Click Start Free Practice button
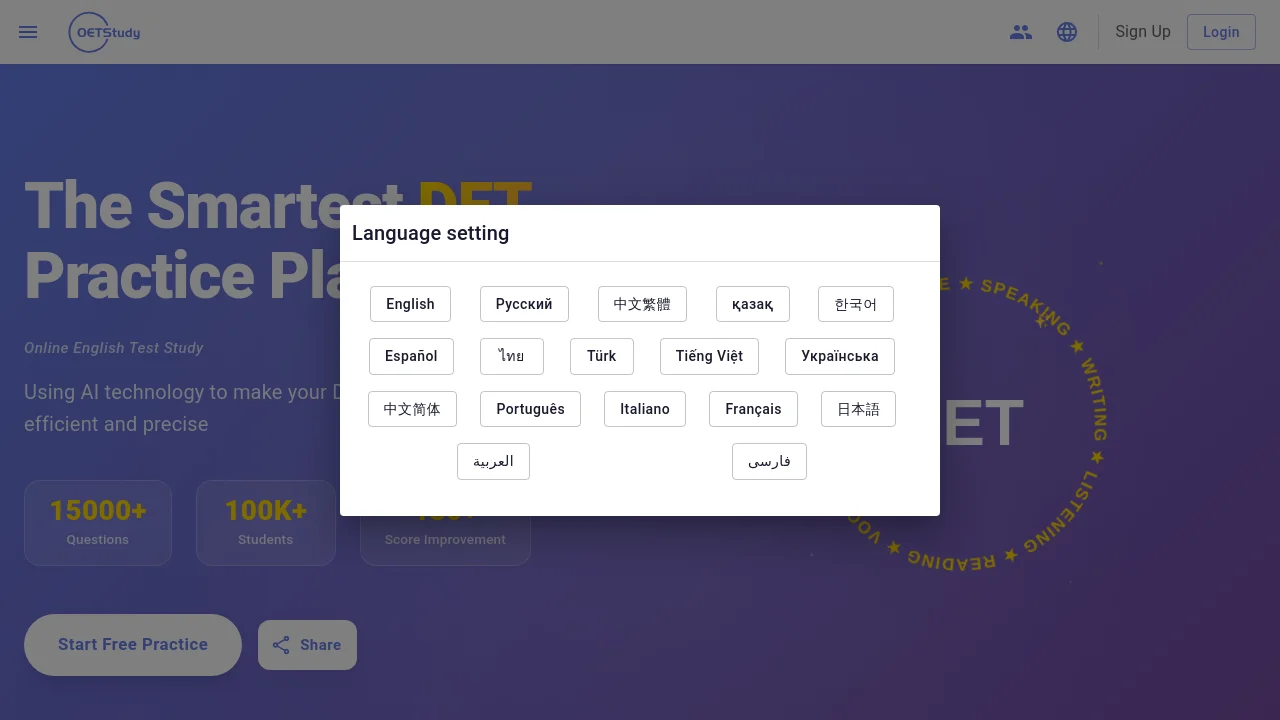The height and width of the screenshot is (720, 1280). point(133,645)
